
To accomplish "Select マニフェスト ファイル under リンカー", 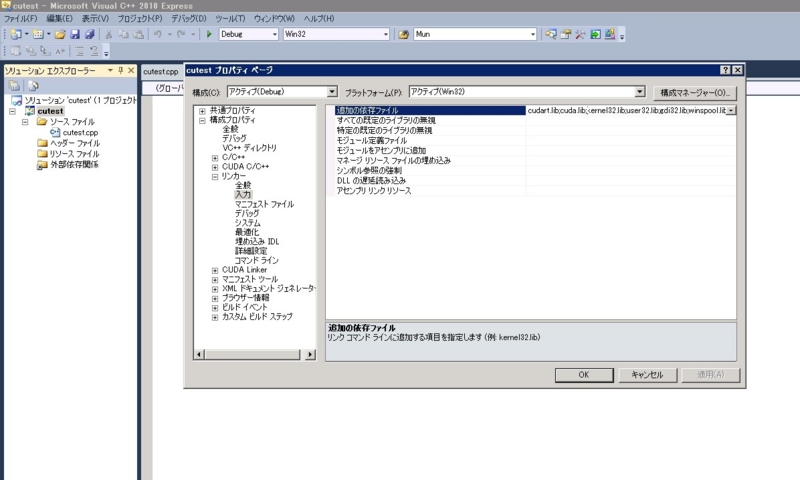I will [264, 204].
